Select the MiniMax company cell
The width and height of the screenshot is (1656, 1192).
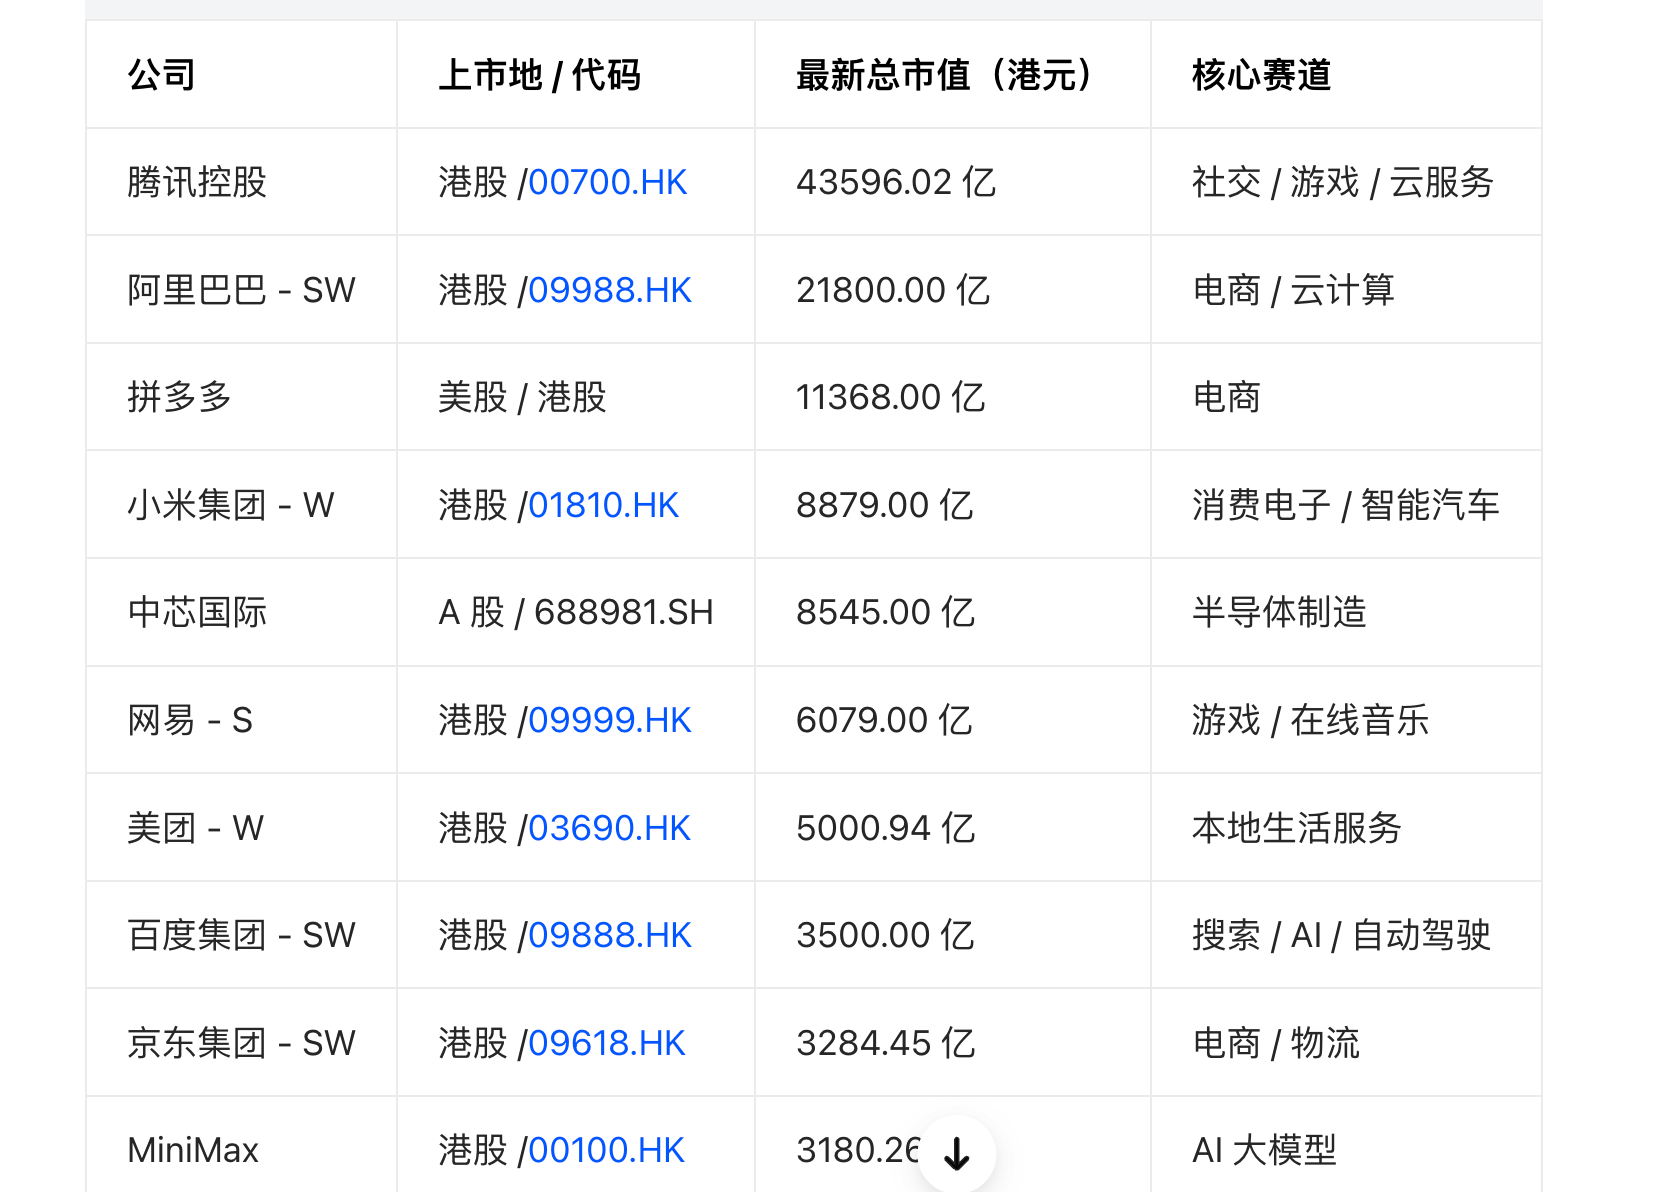point(242,1145)
